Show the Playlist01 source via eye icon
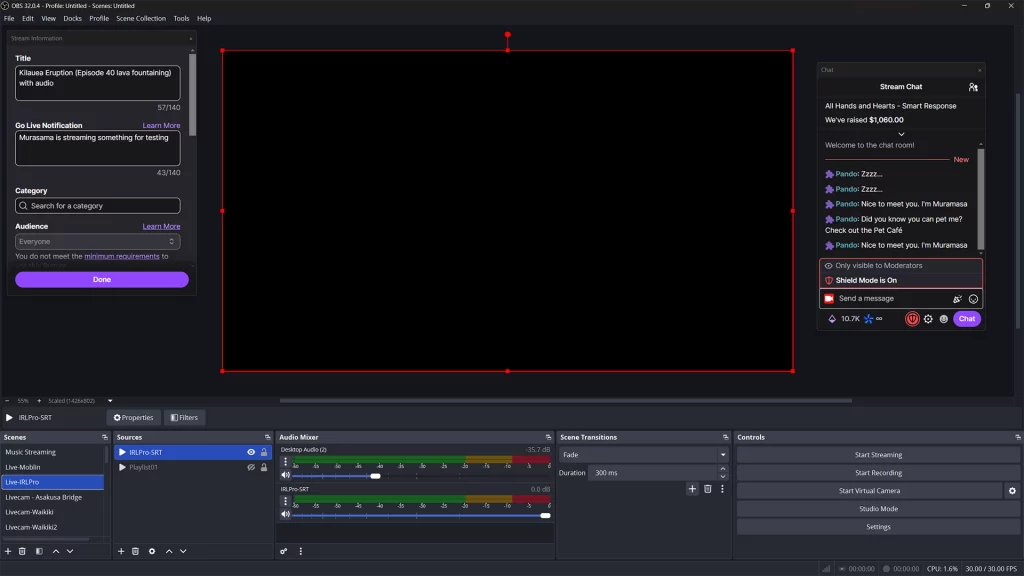Viewport: 1024px width, 576px height. (x=251, y=467)
